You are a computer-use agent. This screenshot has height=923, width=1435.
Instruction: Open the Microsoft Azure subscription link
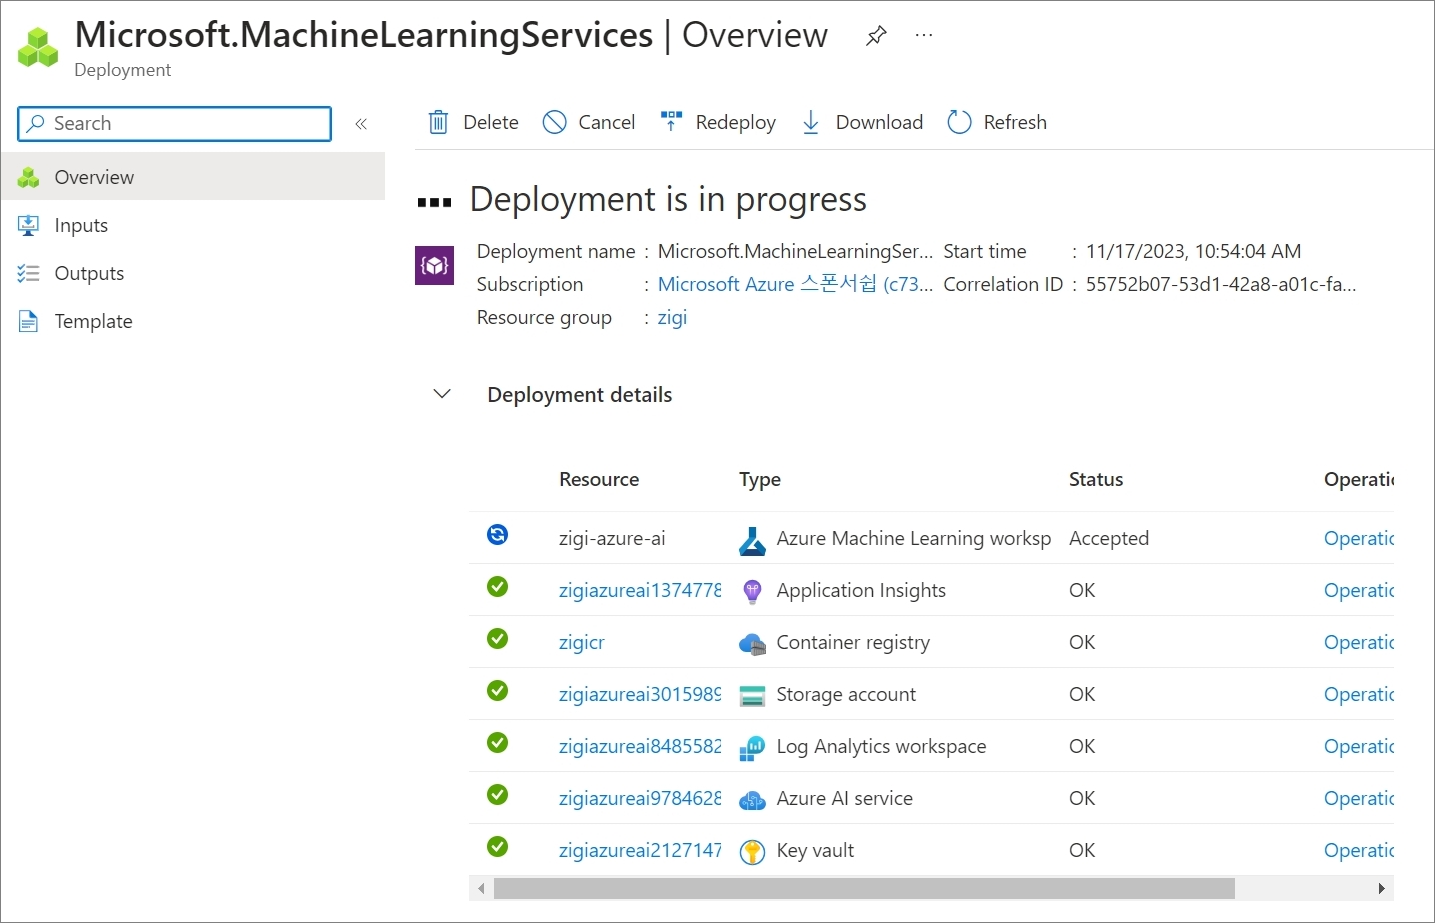coord(795,284)
